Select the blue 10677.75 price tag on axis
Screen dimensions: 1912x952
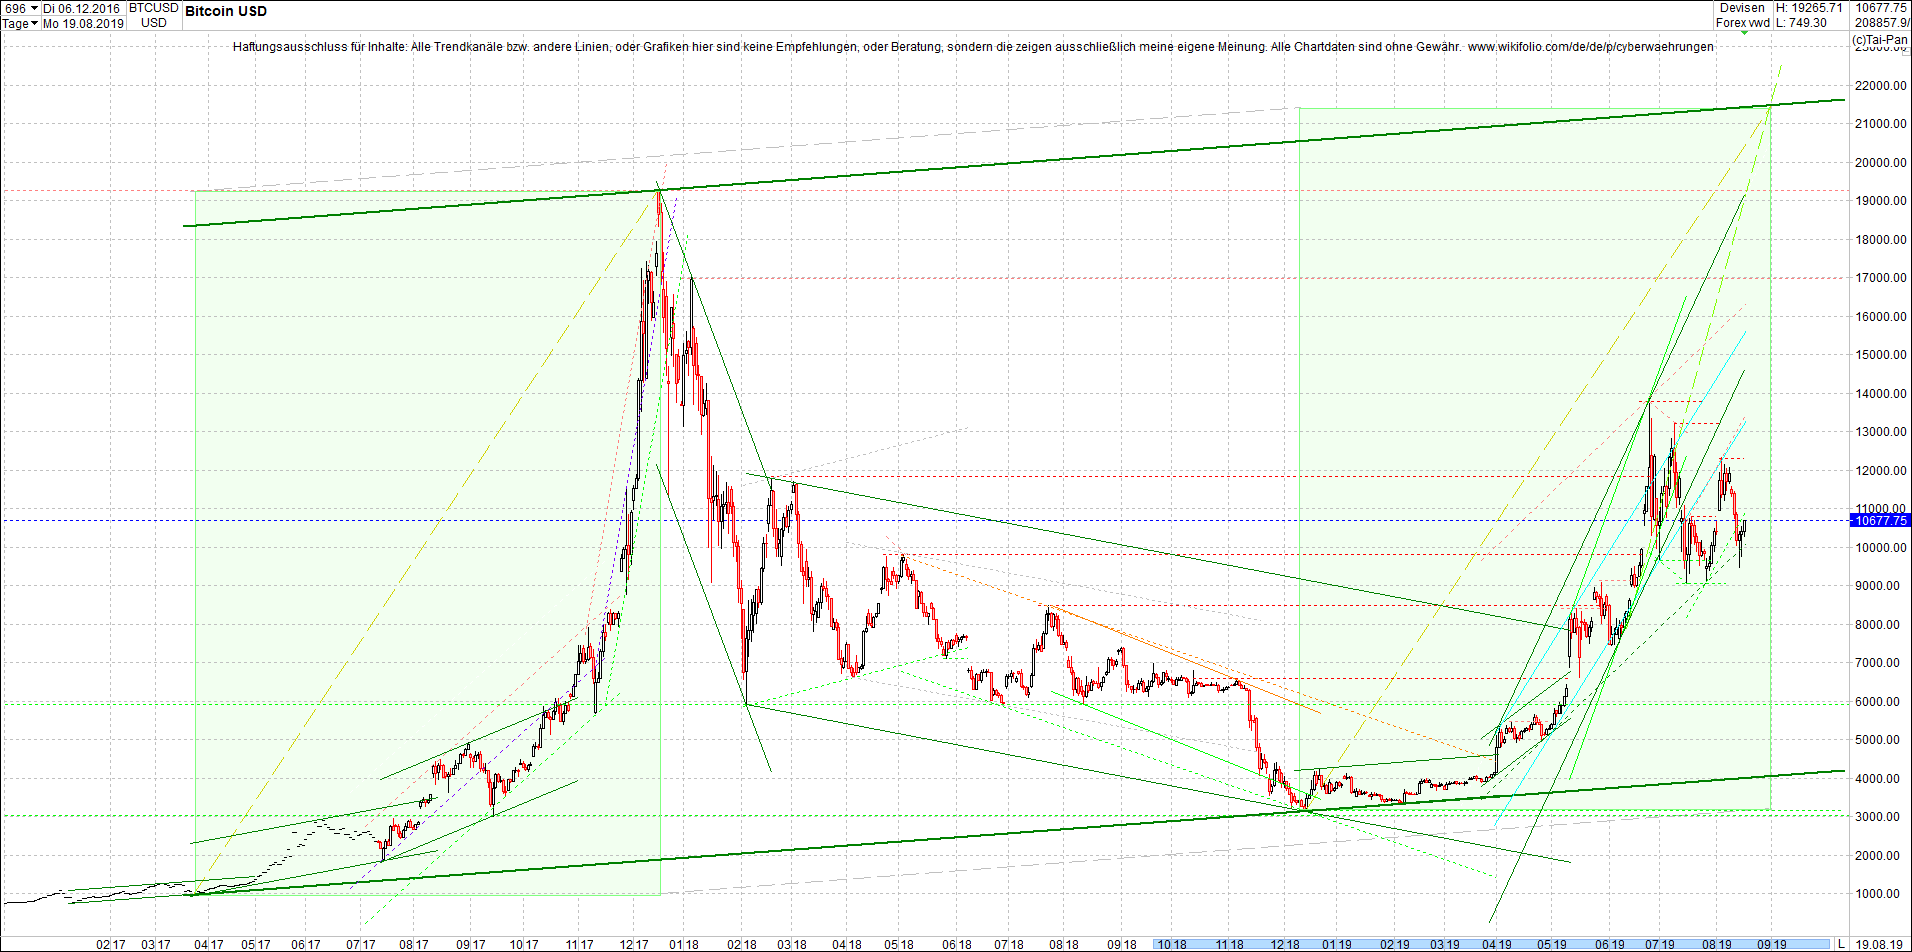pos(1879,521)
